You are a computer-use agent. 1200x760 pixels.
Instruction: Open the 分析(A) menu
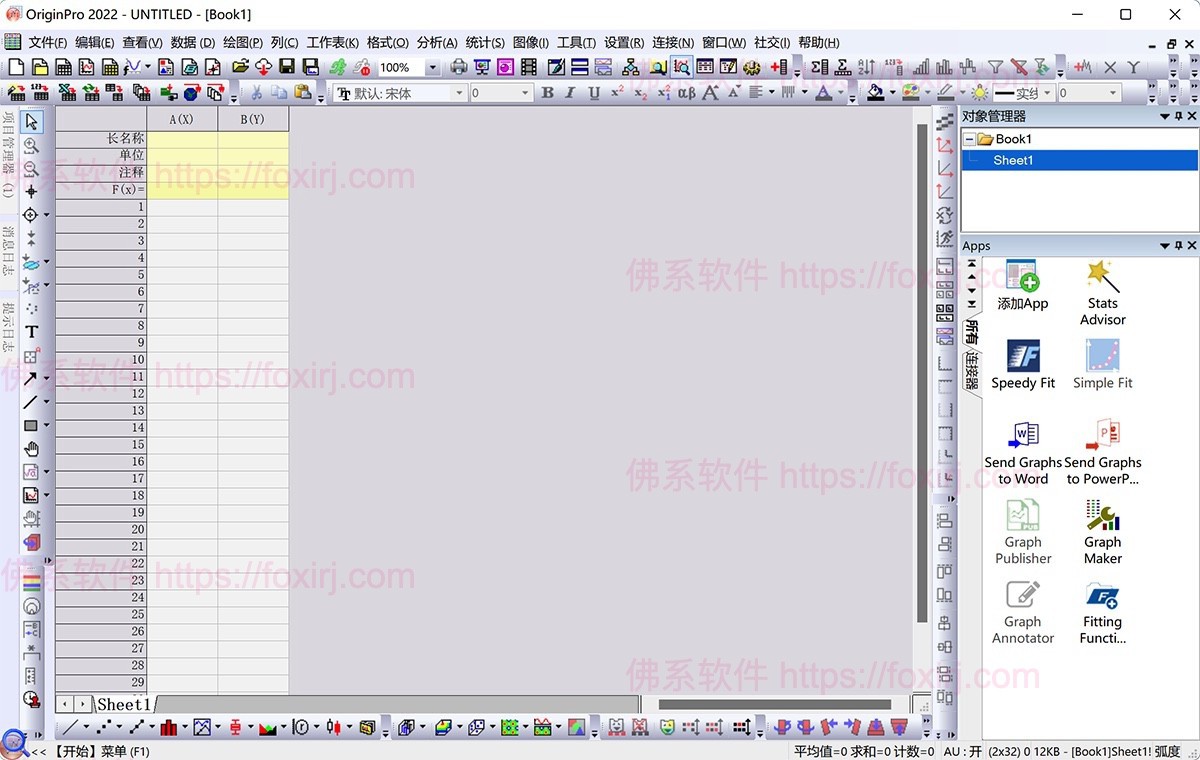[x=437, y=42]
